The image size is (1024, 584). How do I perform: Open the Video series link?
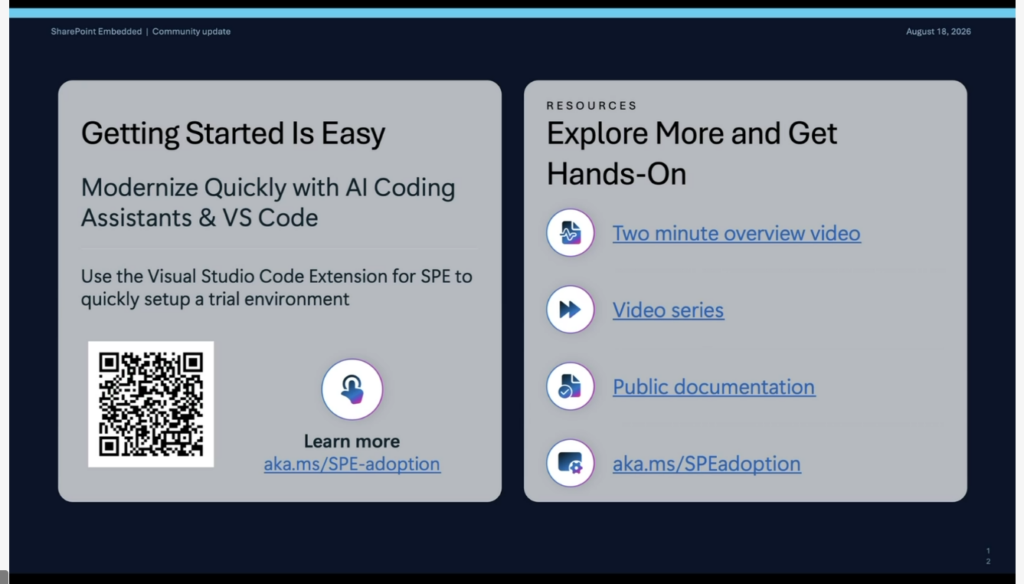pos(668,310)
